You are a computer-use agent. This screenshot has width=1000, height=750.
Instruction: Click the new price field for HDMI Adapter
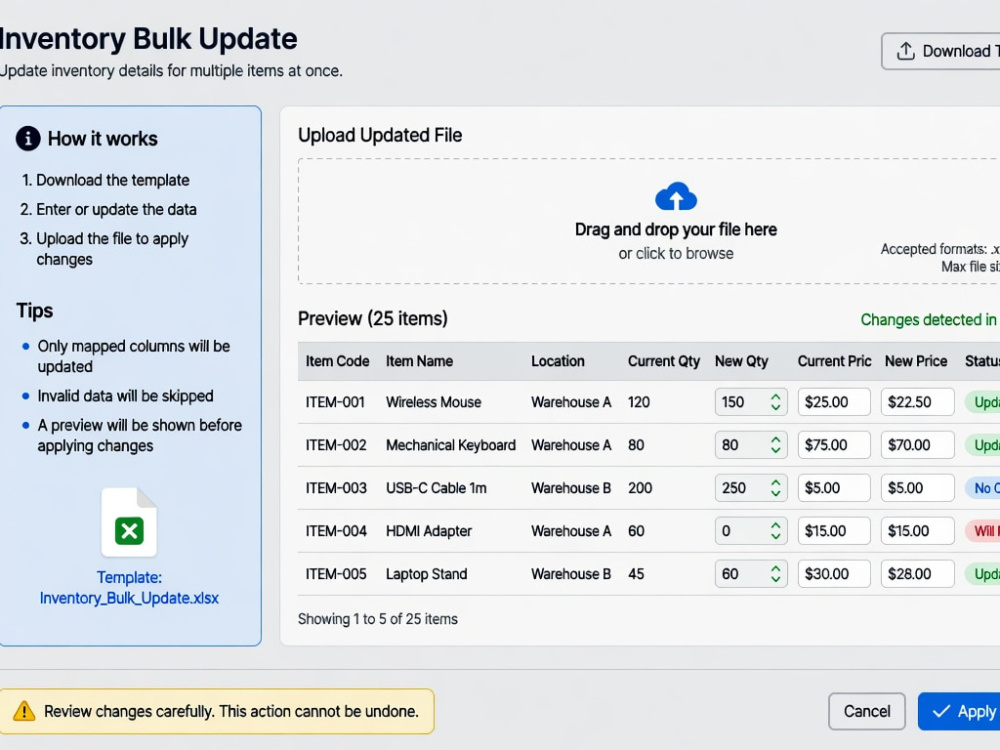tap(918, 531)
